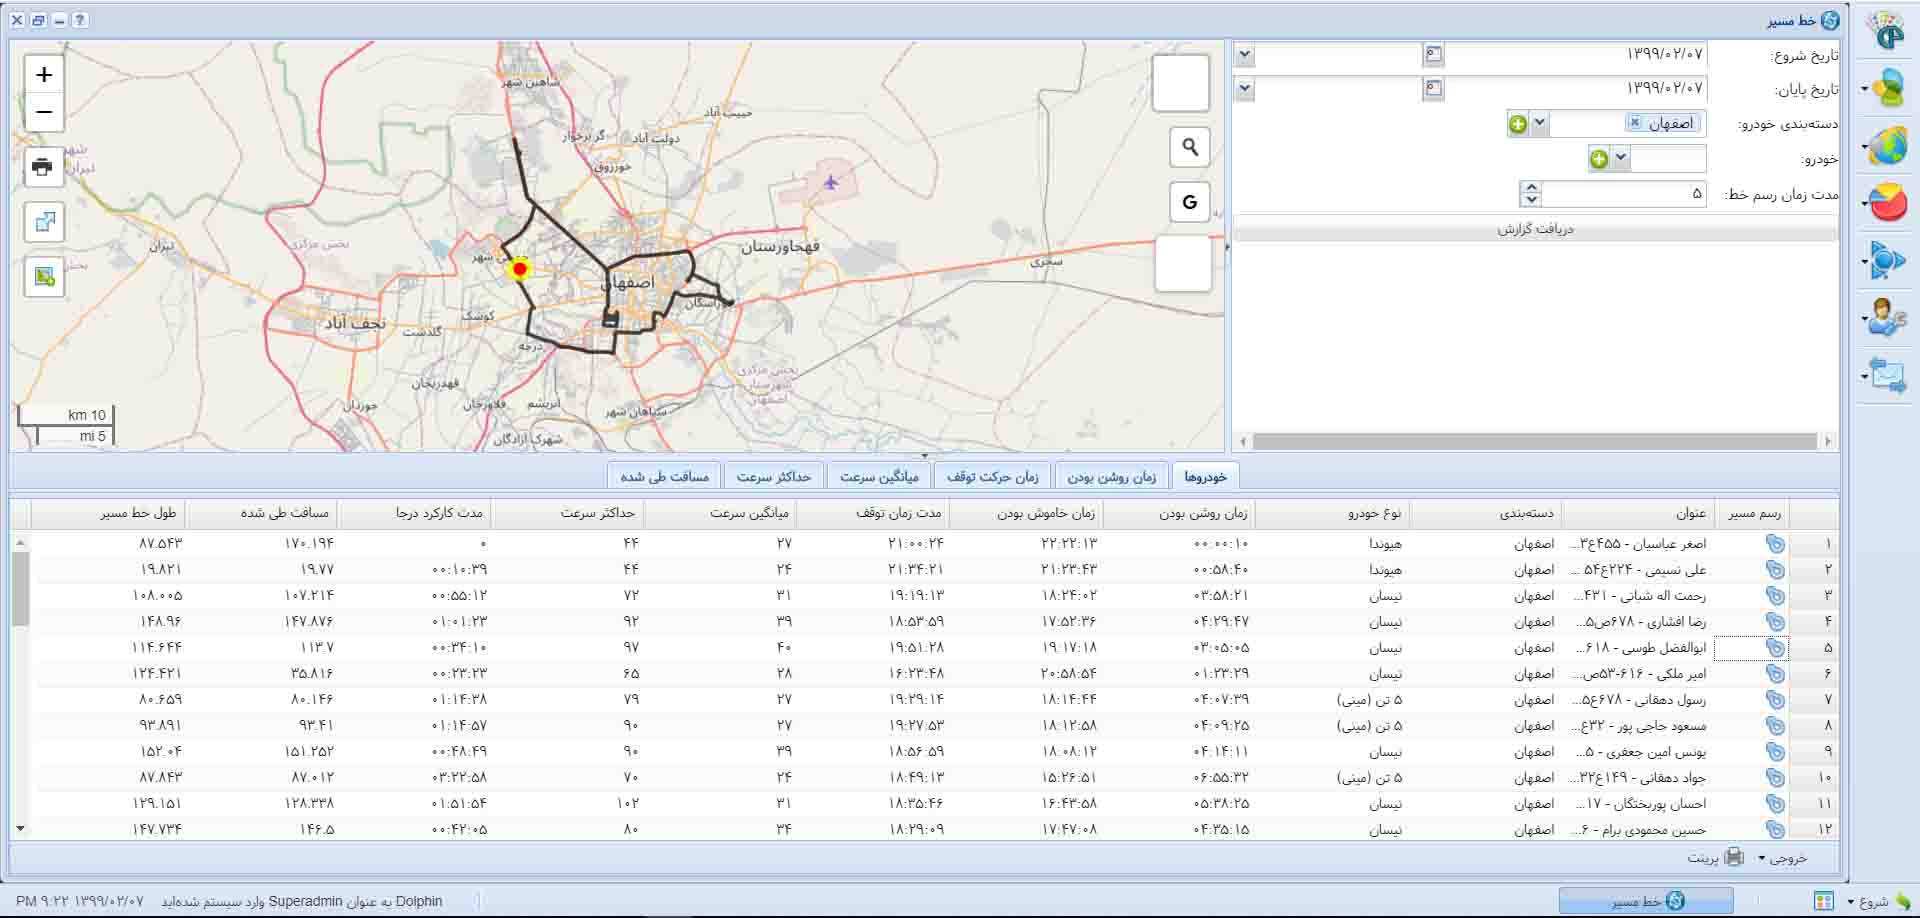
Task: Click the draw-route icon for یونس امین جعفری row
Action: point(1775,751)
